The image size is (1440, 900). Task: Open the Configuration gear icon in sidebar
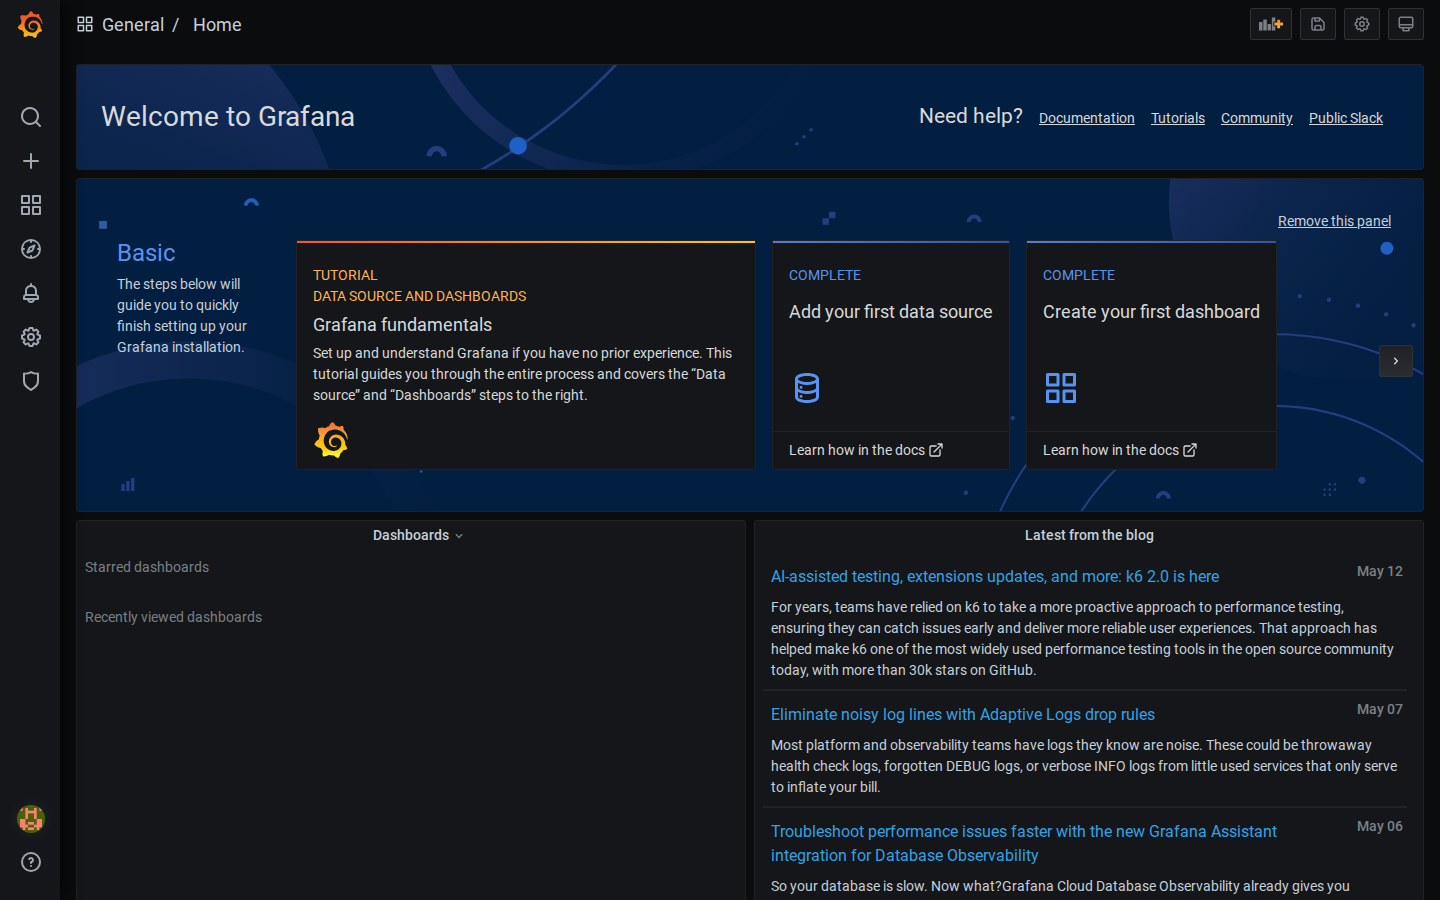31,337
